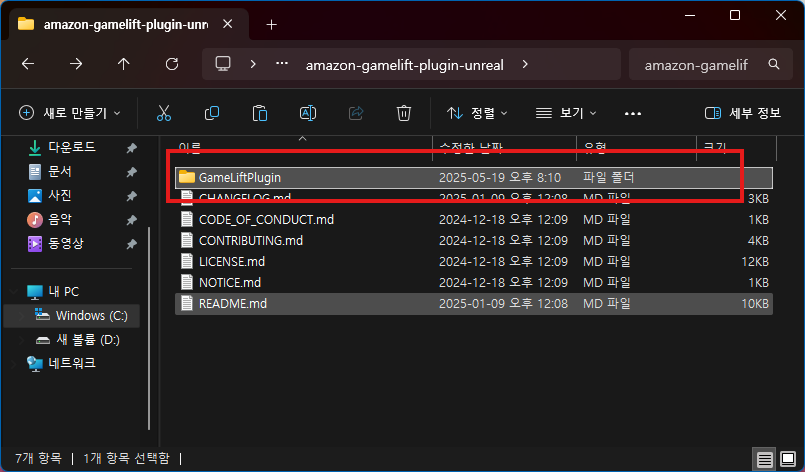Click the file icon of LICENSE.md
The image size is (805, 472).
click(x=187, y=261)
